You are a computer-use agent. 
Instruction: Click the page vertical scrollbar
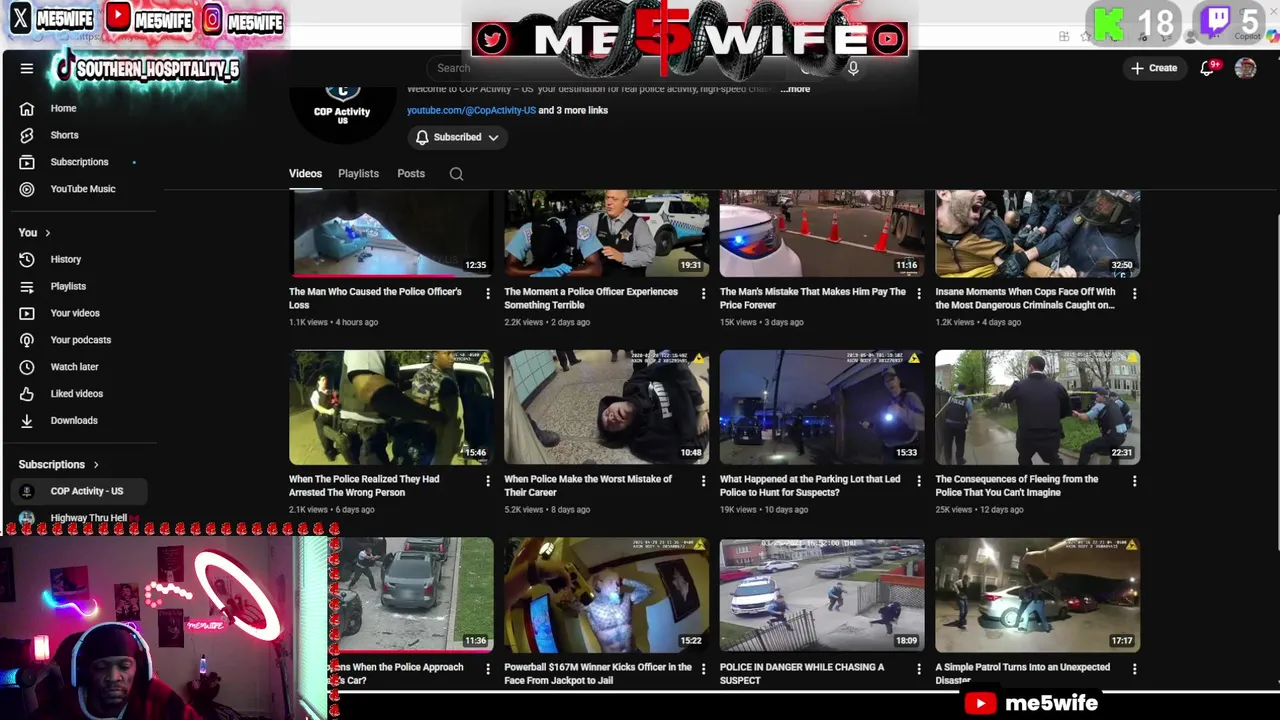pos(1275,380)
